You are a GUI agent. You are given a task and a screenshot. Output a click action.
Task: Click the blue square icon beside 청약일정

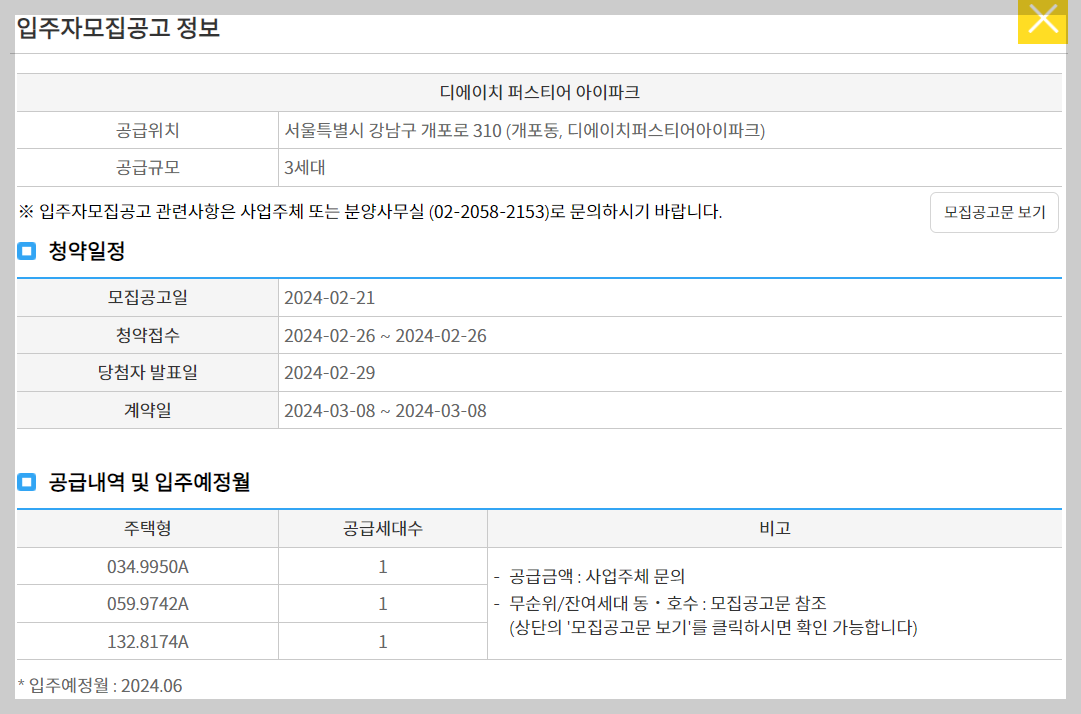coord(26,251)
